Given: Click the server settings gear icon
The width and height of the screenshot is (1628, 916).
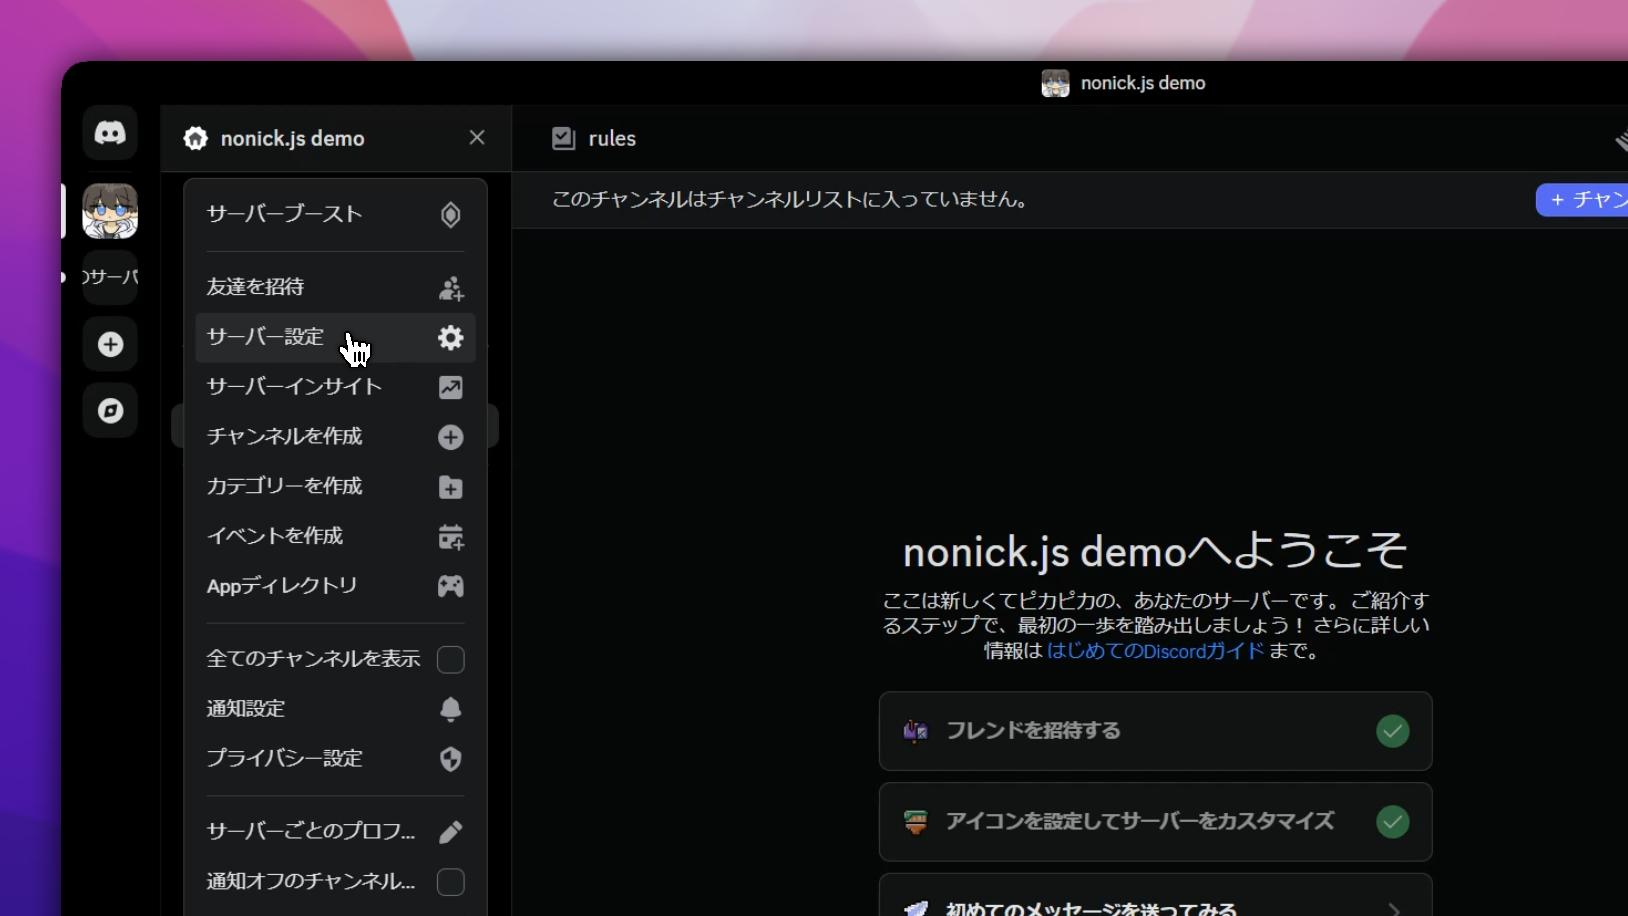Looking at the screenshot, I should point(451,338).
